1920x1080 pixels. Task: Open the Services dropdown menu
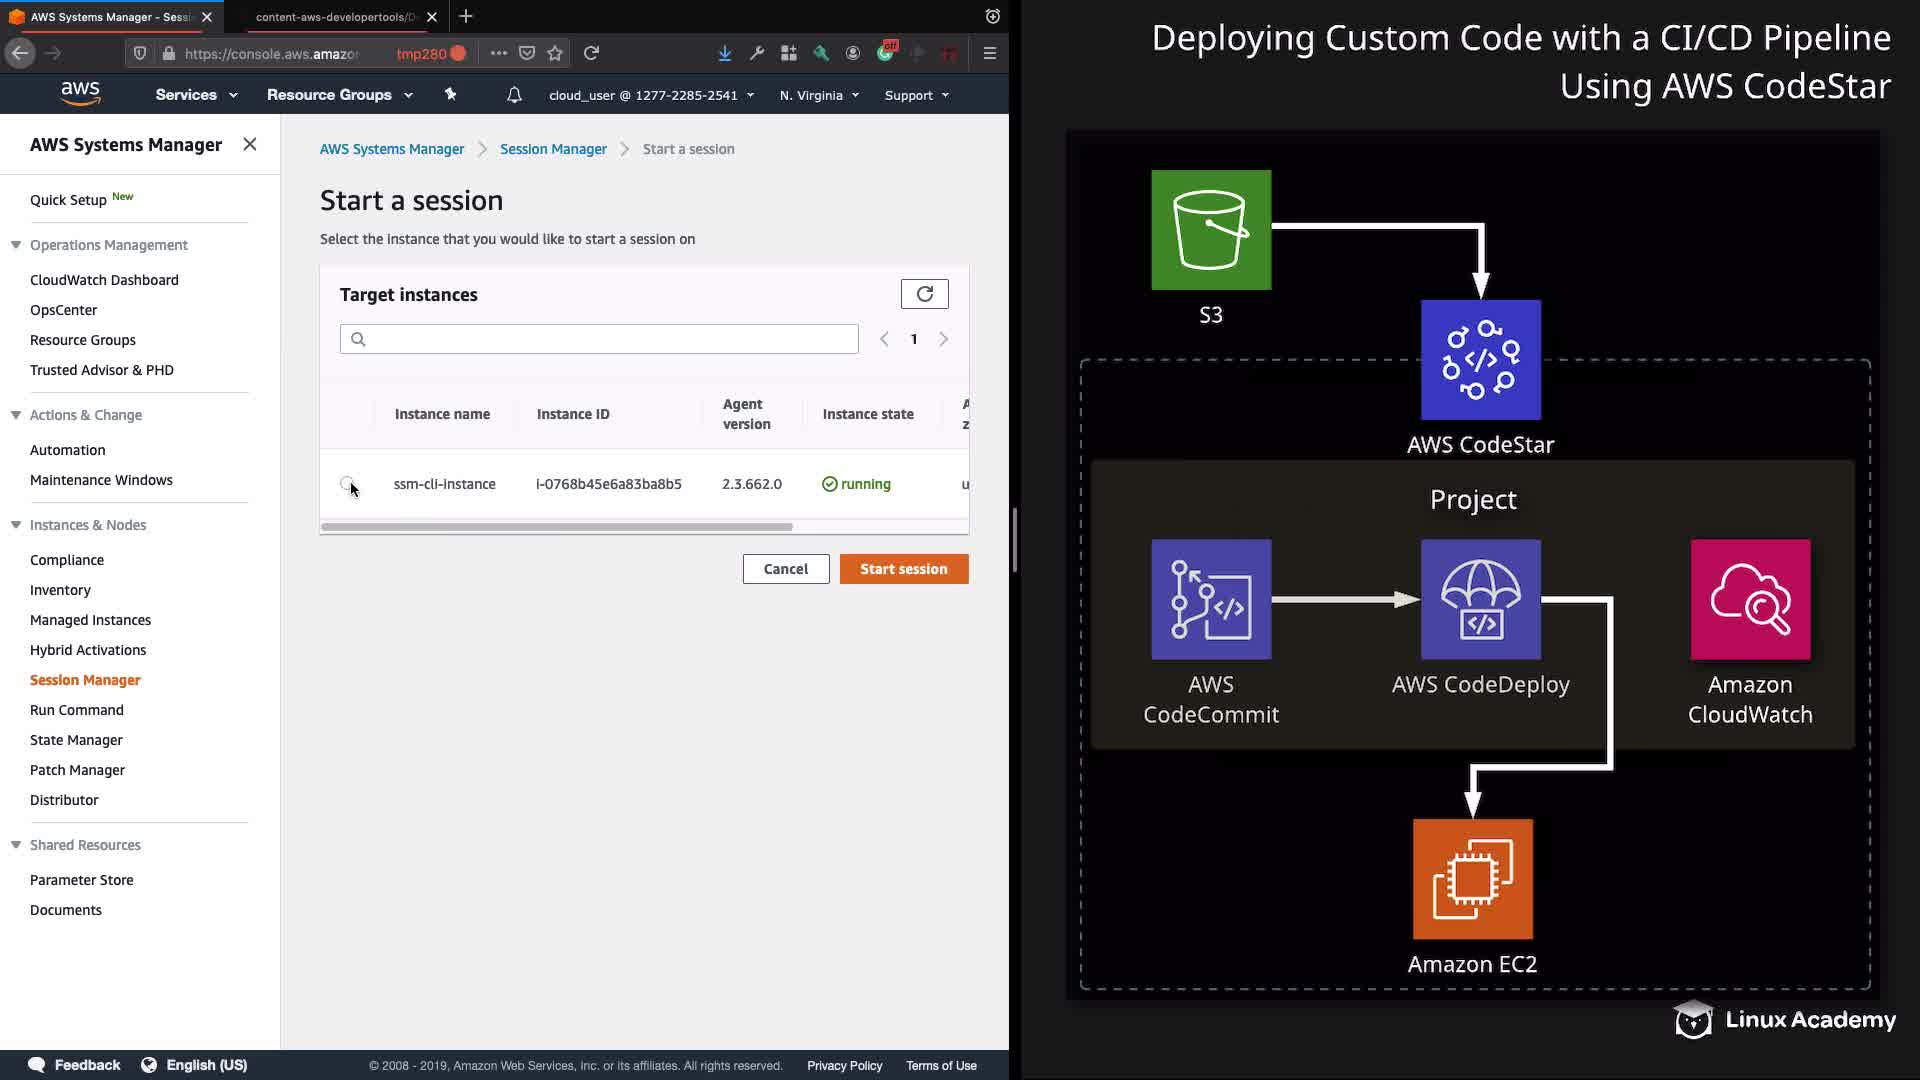[x=196, y=95]
